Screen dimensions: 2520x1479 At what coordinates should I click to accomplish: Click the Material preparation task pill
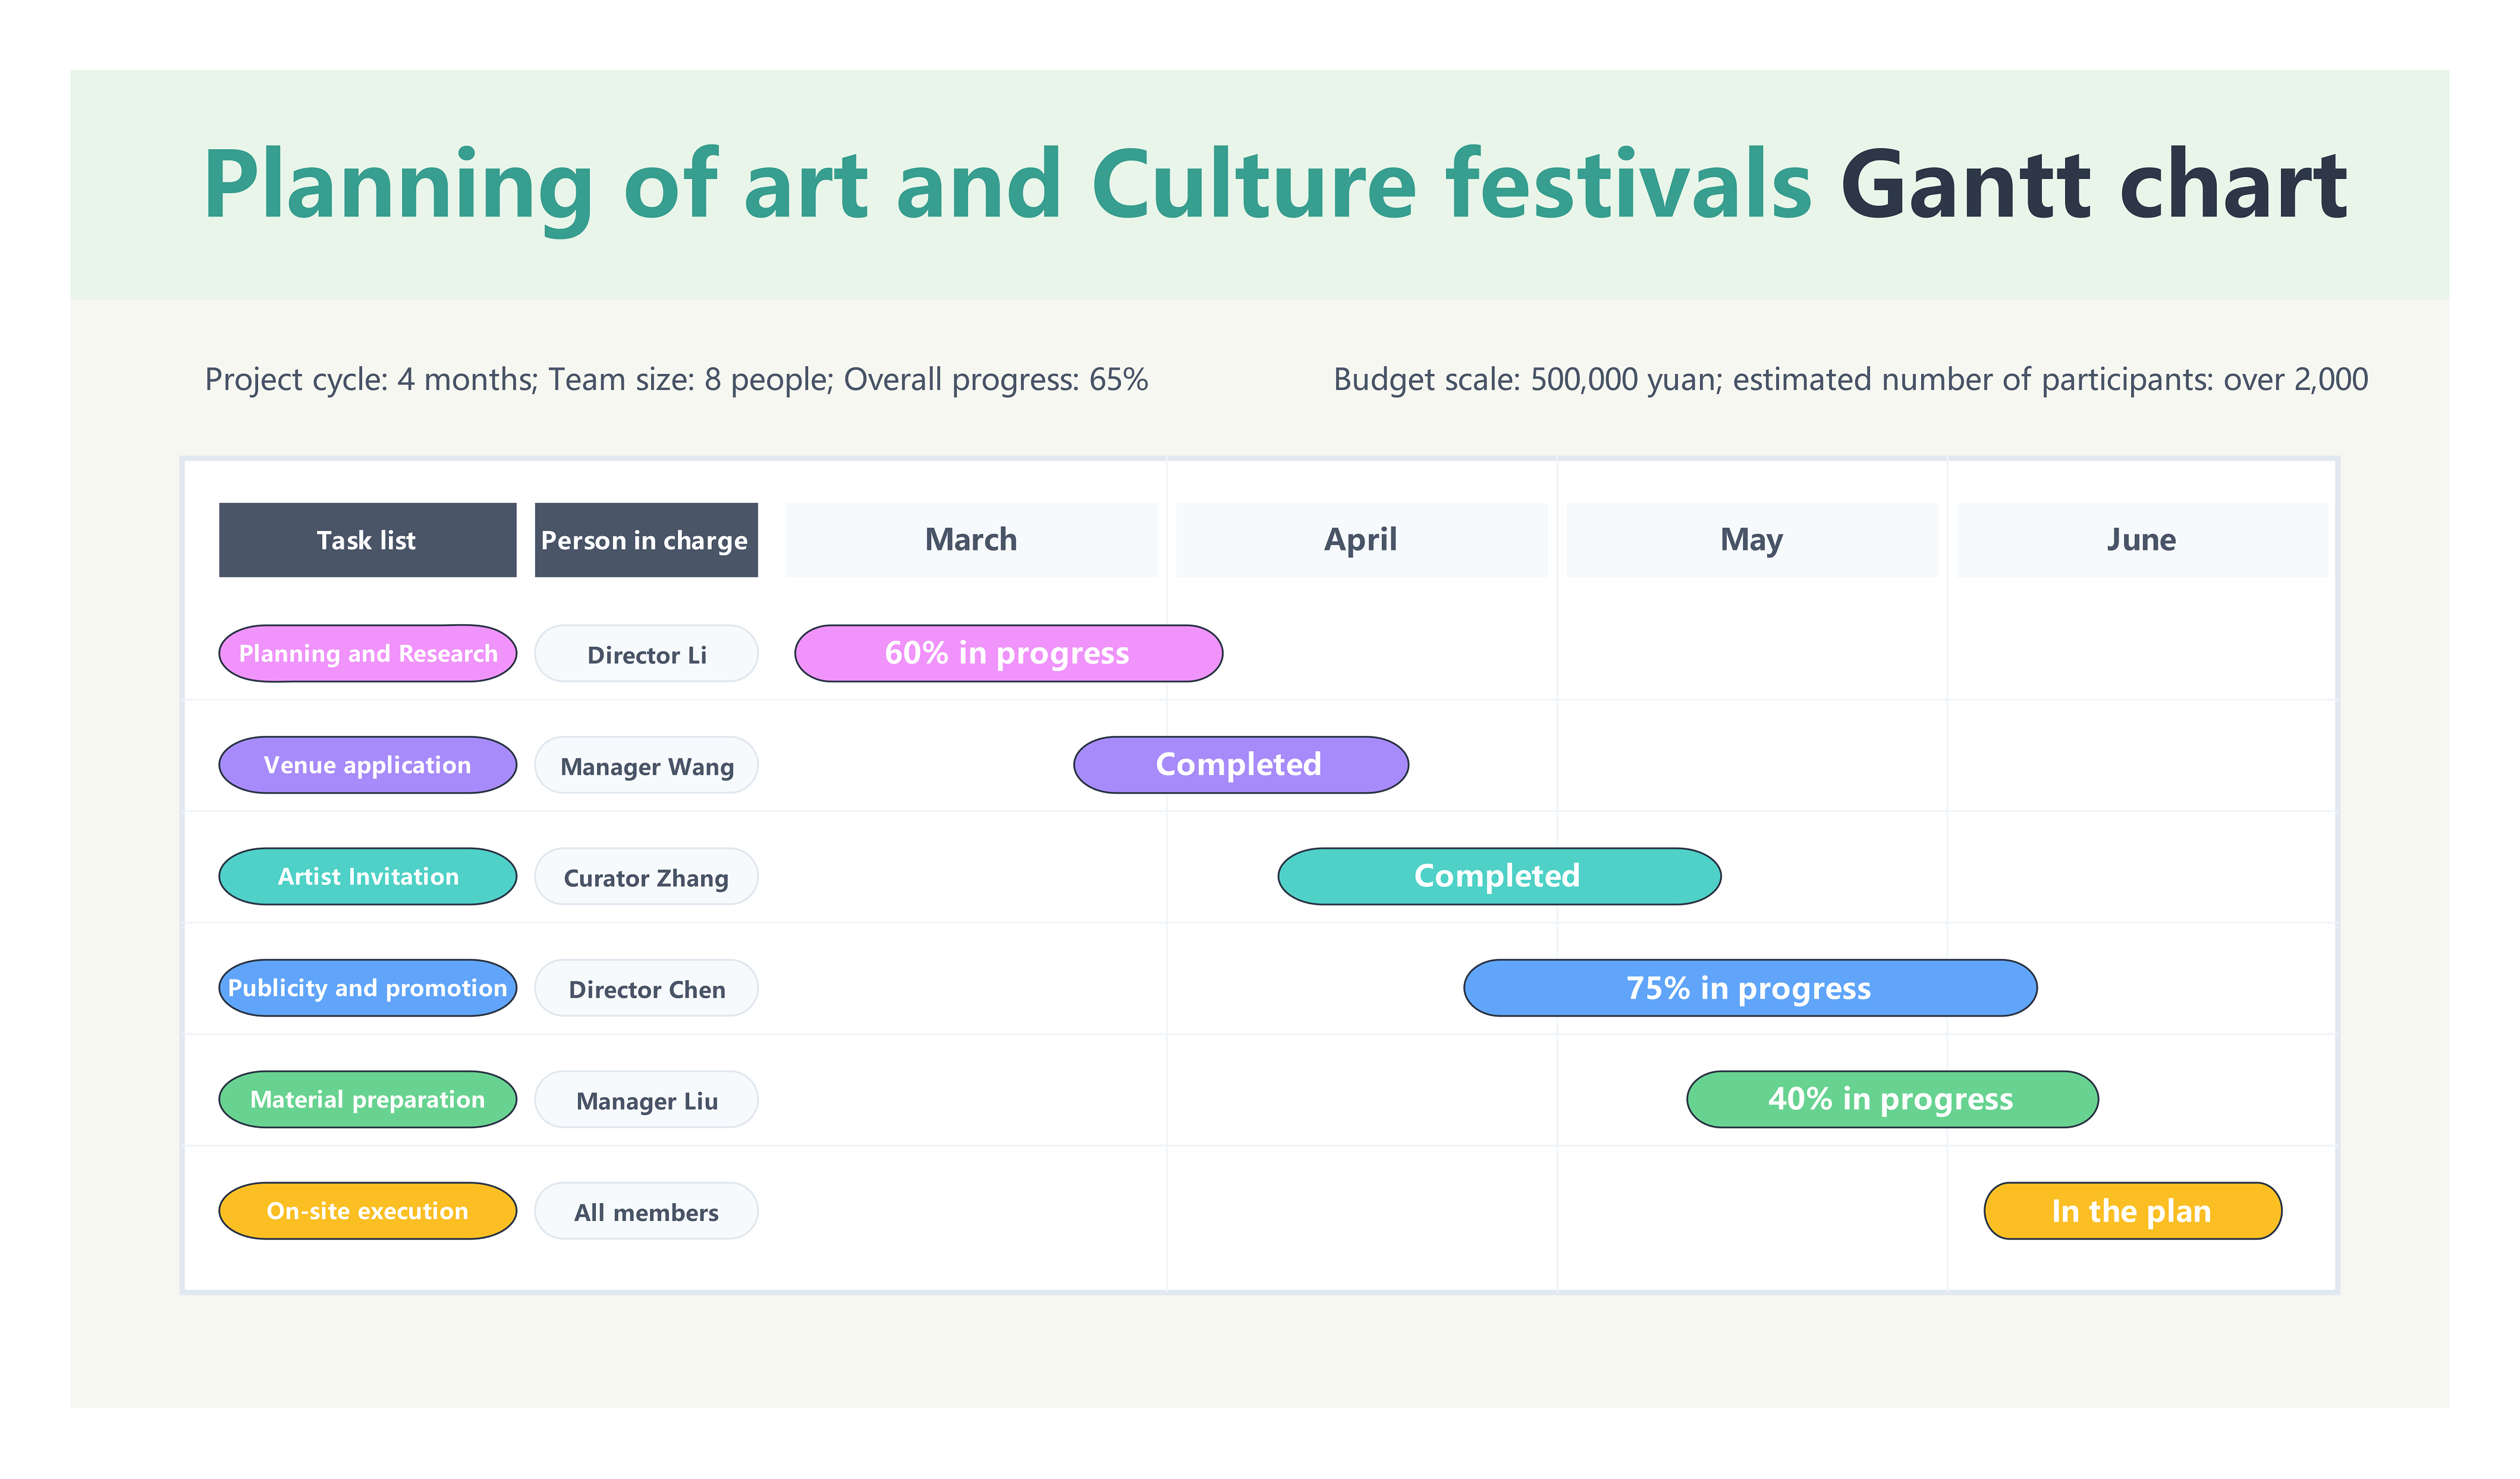(x=367, y=1099)
